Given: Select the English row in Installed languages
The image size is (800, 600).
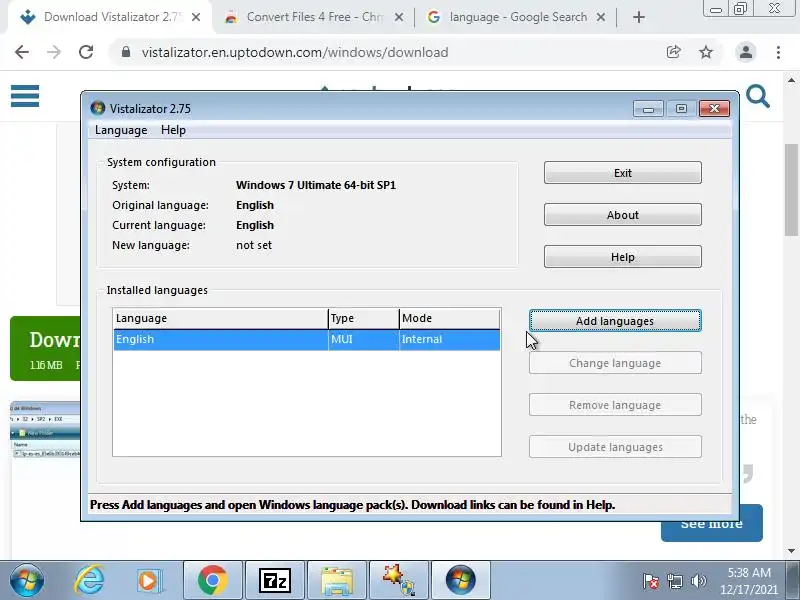Looking at the screenshot, I should 306,339.
